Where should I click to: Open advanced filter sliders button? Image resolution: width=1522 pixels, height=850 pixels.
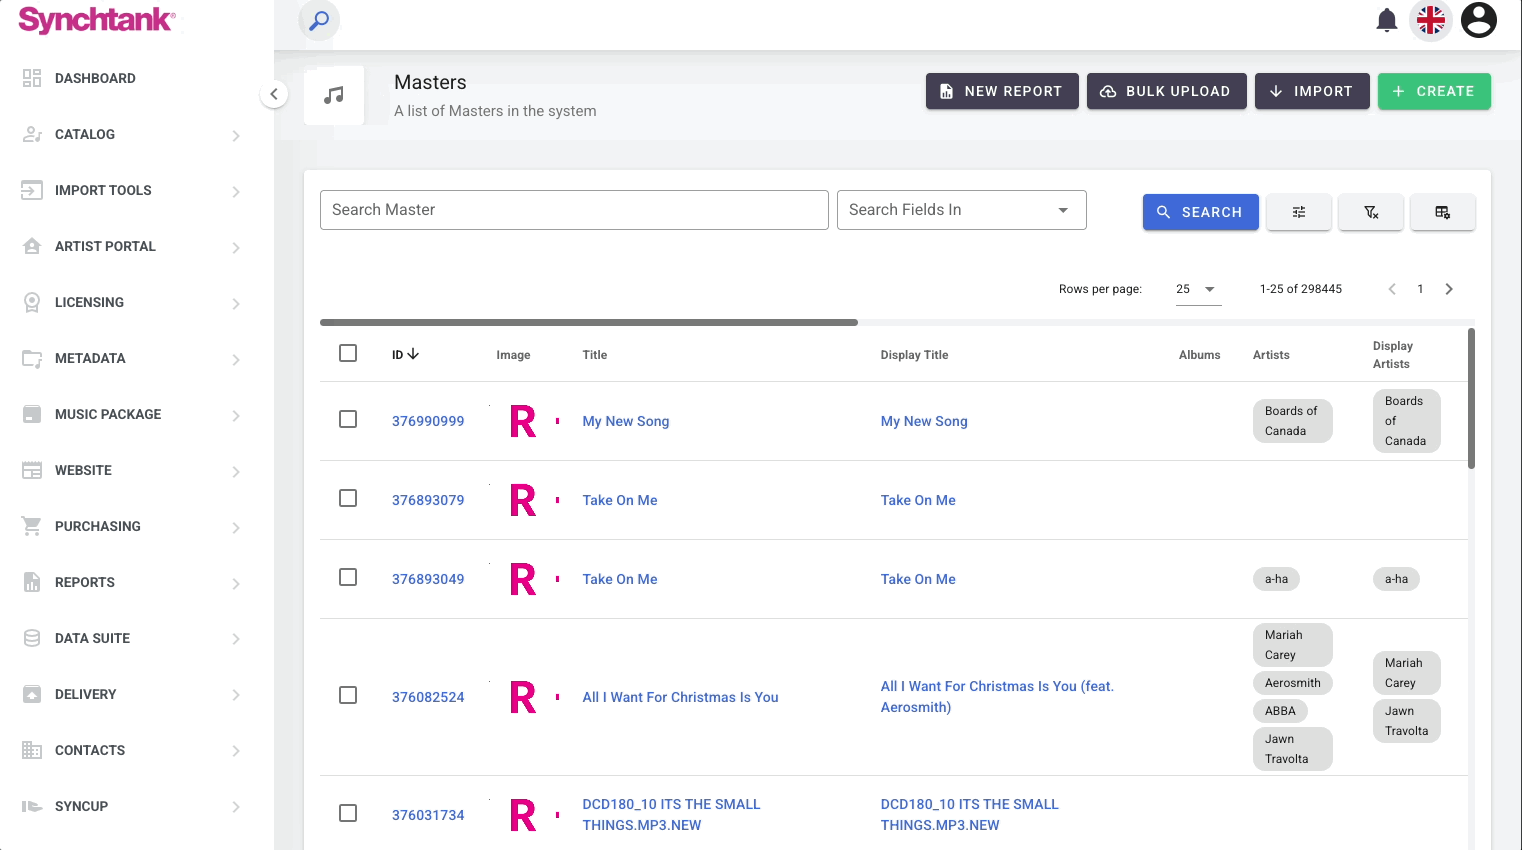(x=1298, y=212)
